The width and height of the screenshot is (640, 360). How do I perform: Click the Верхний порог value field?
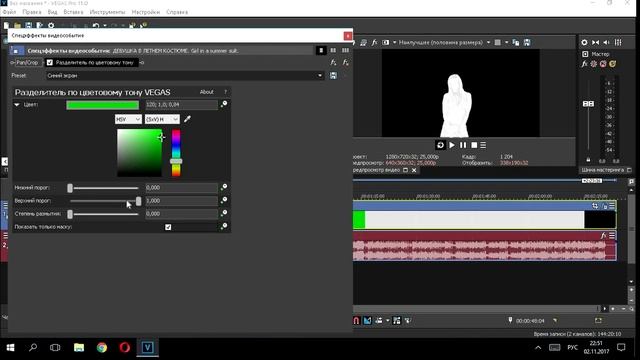181,201
